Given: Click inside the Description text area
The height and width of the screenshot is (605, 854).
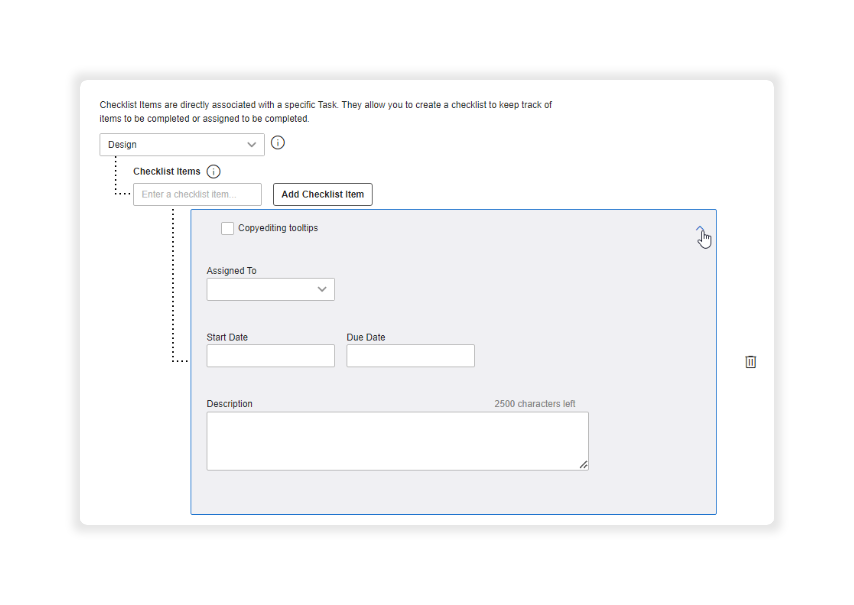Looking at the screenshot, I should [x=397, y=440].
